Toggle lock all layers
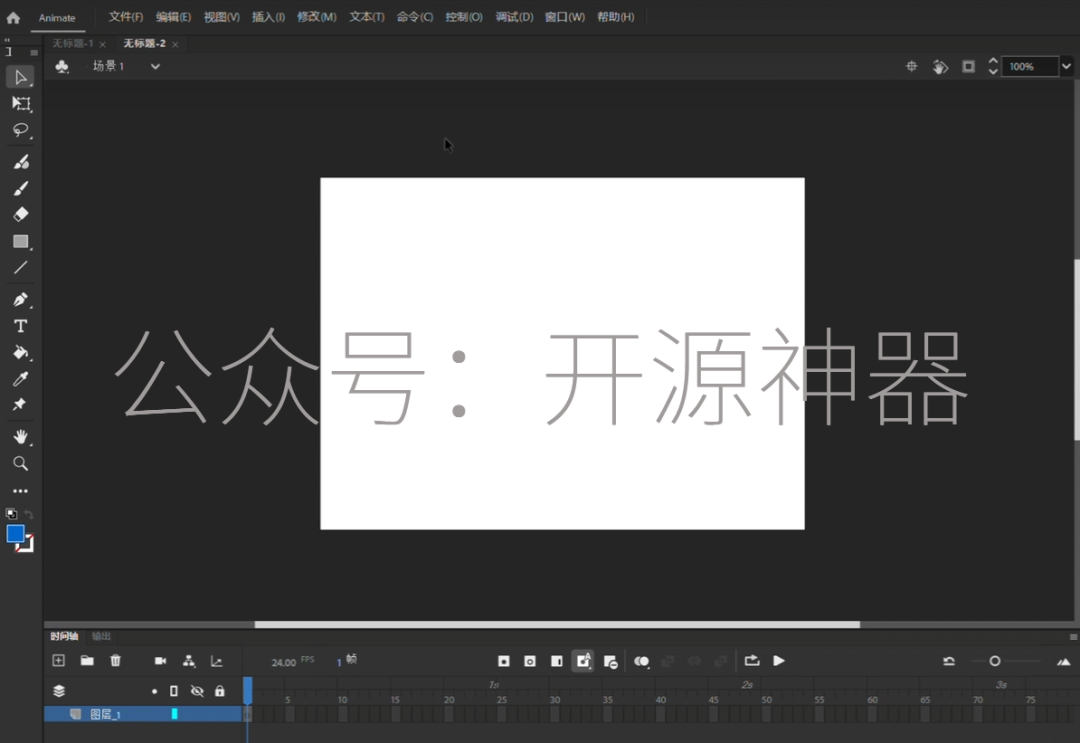 220,691
